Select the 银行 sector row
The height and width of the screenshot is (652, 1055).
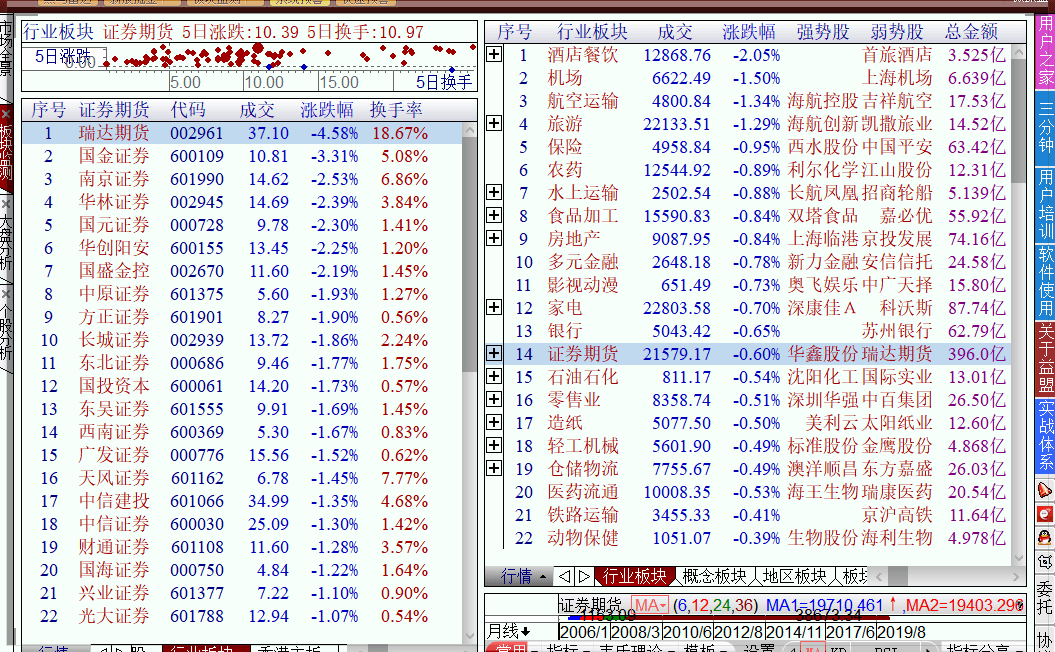[x=757, y=330]
